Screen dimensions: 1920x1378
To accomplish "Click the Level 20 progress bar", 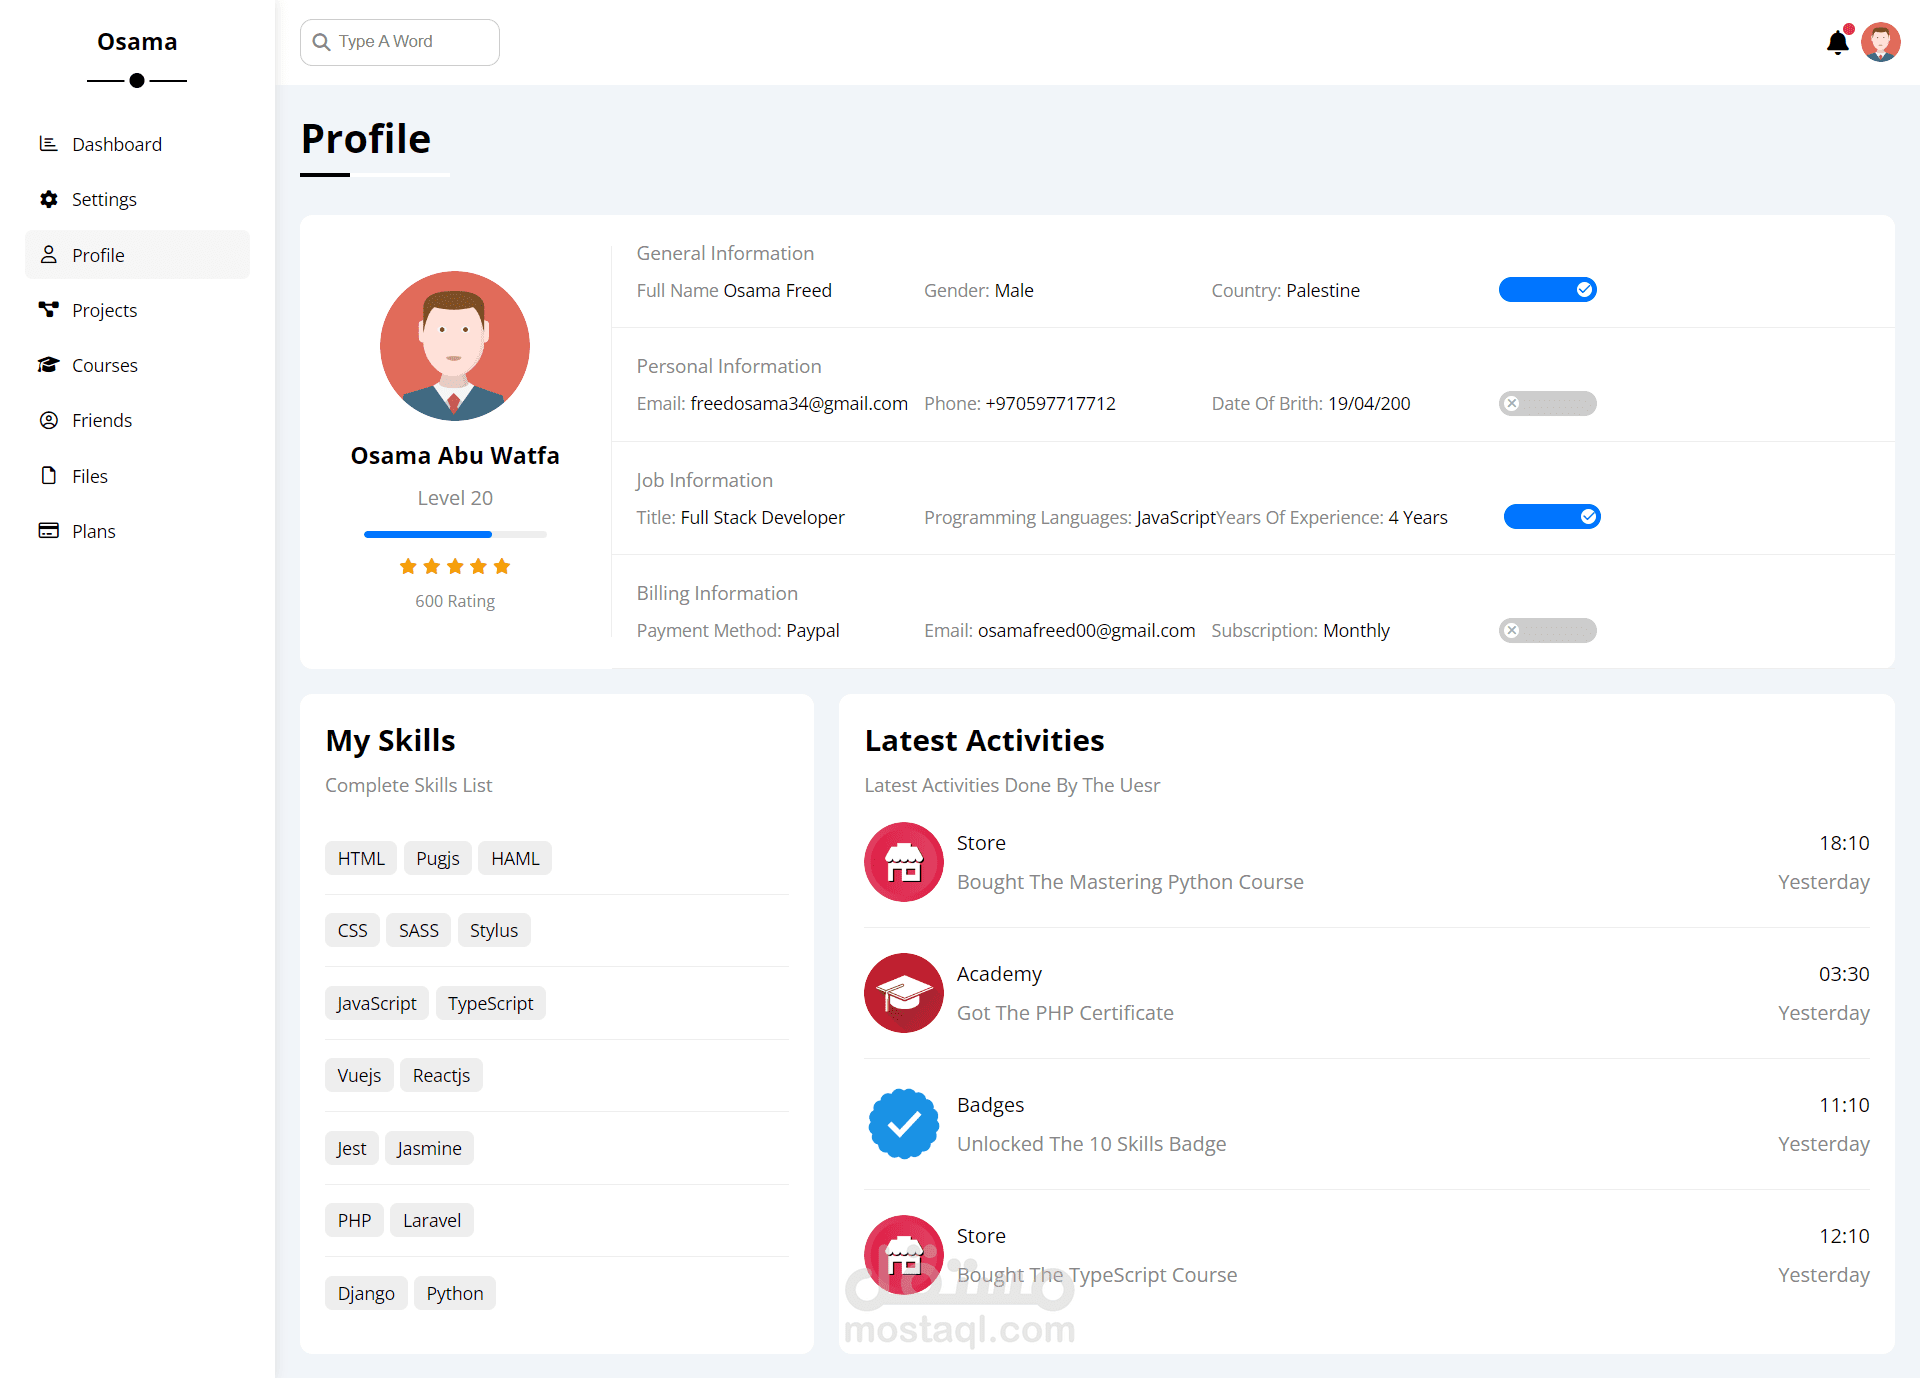I will [x=455, y=534].
